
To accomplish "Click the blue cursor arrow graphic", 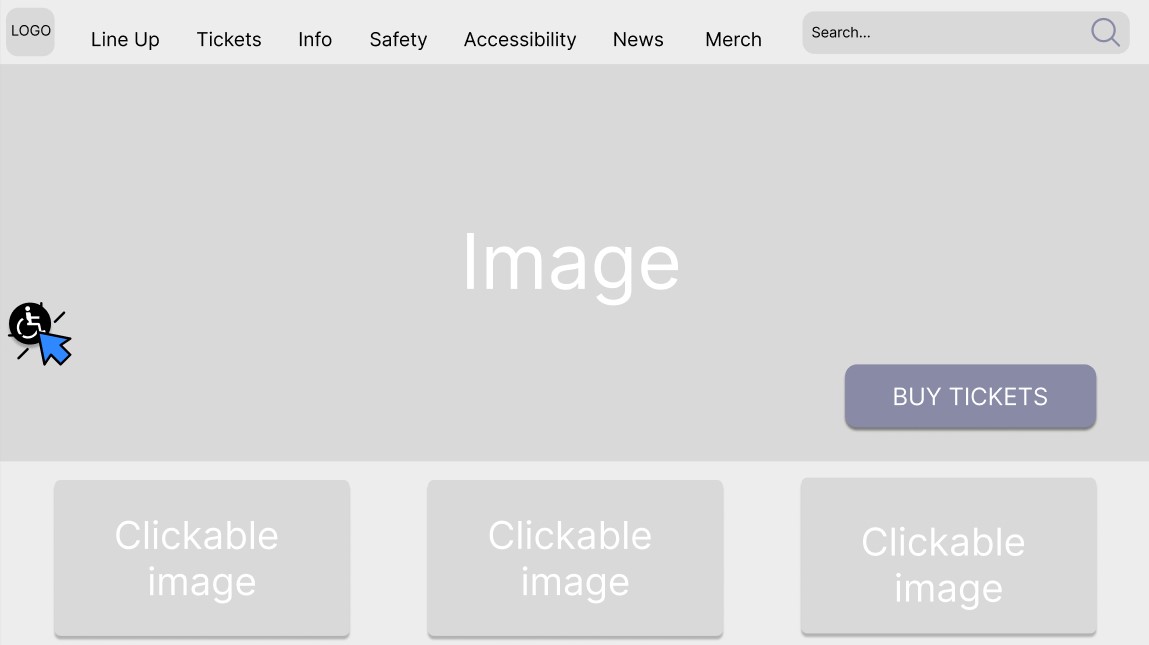I will [x=56, y=348].
